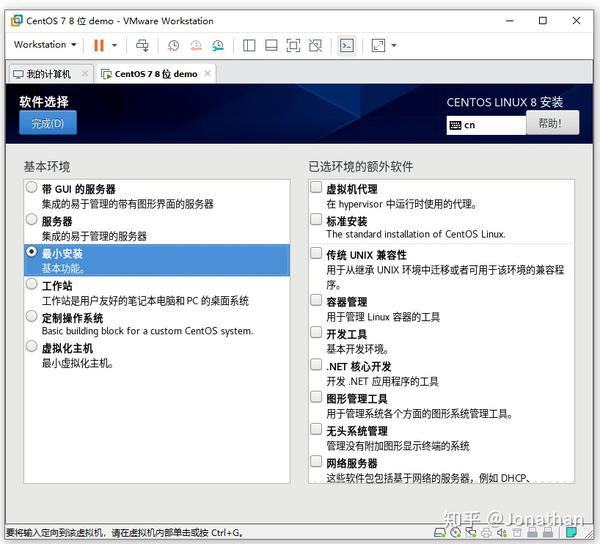Select the 定制操作系统 radio button

pyautogui.click(x=31, y=316)
